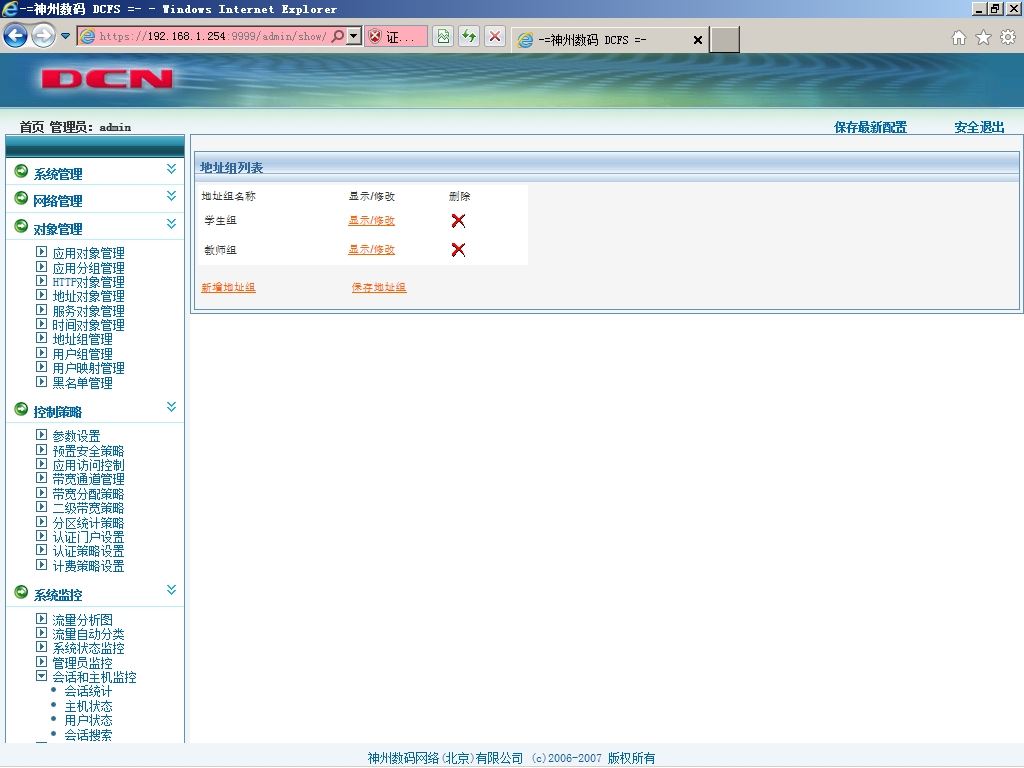Click arrow icon beside 用户组管理
Image resolution: width=1024 pixels, height=768 pixels.
click(41, 353)
